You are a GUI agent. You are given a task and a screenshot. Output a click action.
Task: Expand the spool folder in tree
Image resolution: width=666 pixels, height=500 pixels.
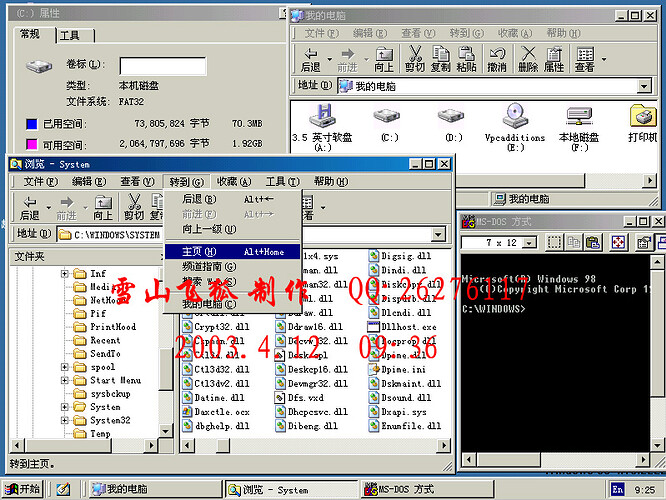(65, 367)
